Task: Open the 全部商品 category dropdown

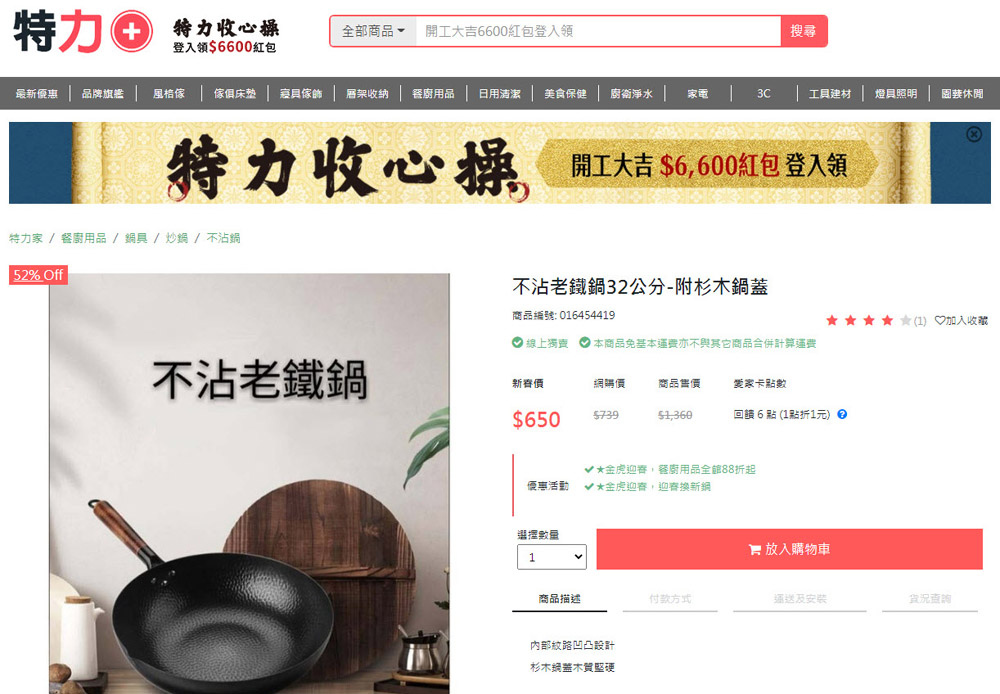Action: tap(373, 31)
